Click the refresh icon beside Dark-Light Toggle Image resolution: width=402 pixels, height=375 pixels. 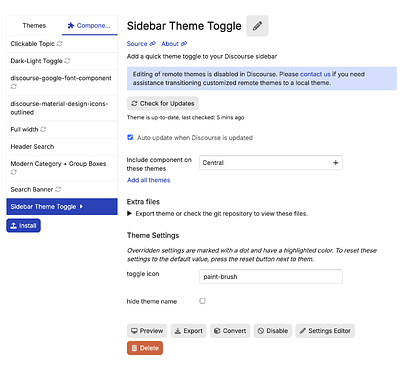click(67, 61)
